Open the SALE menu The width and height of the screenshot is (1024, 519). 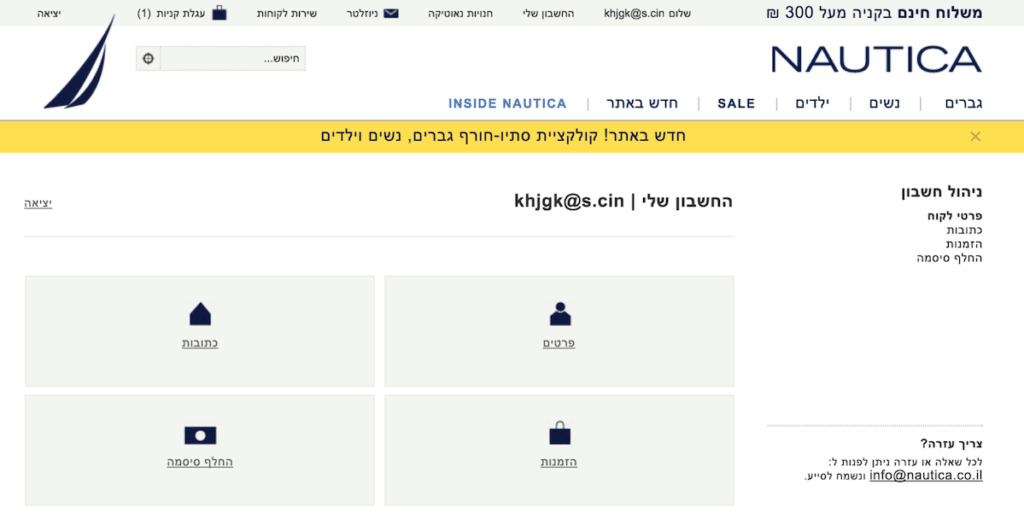(x=736, y=104)
